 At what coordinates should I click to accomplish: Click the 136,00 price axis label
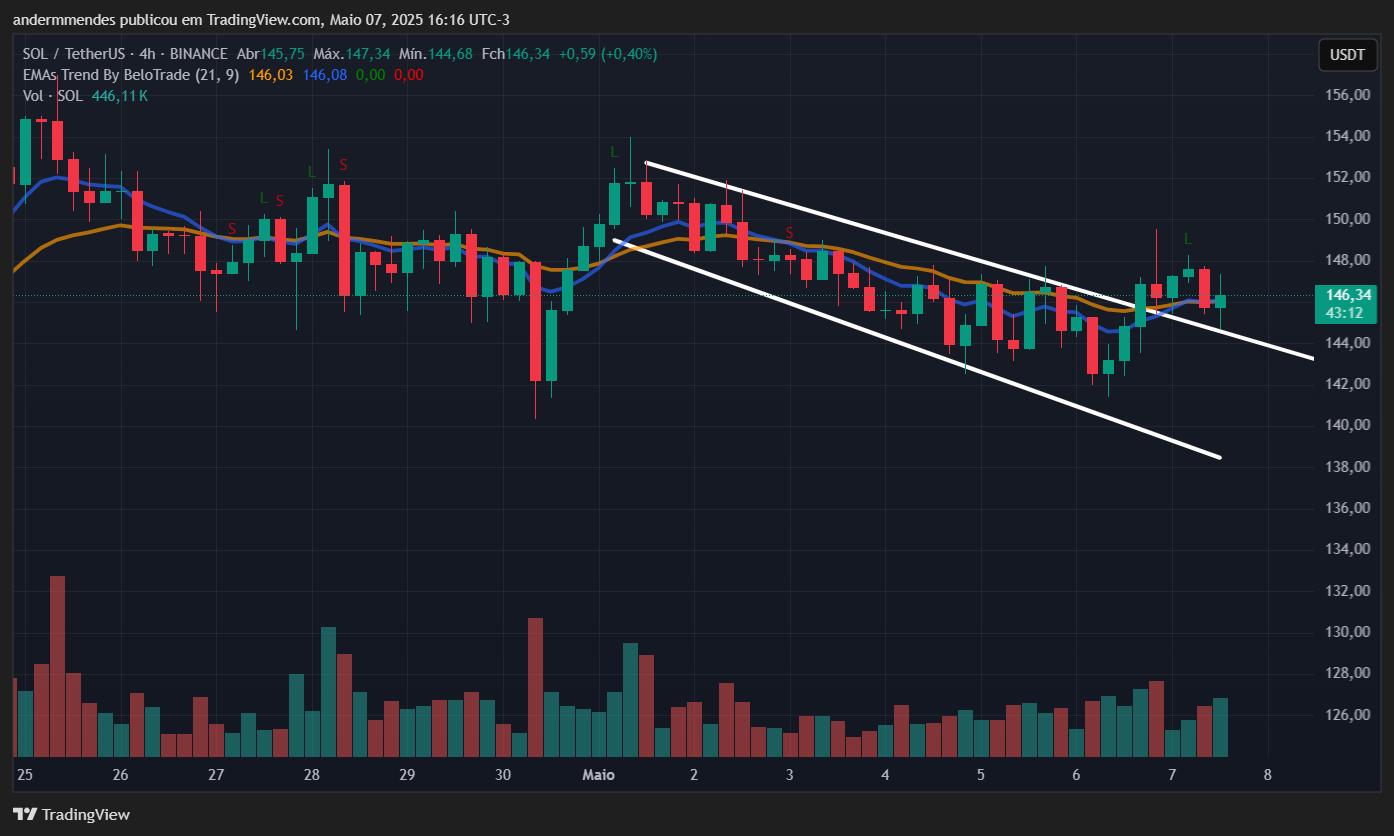click(1348, 508)
